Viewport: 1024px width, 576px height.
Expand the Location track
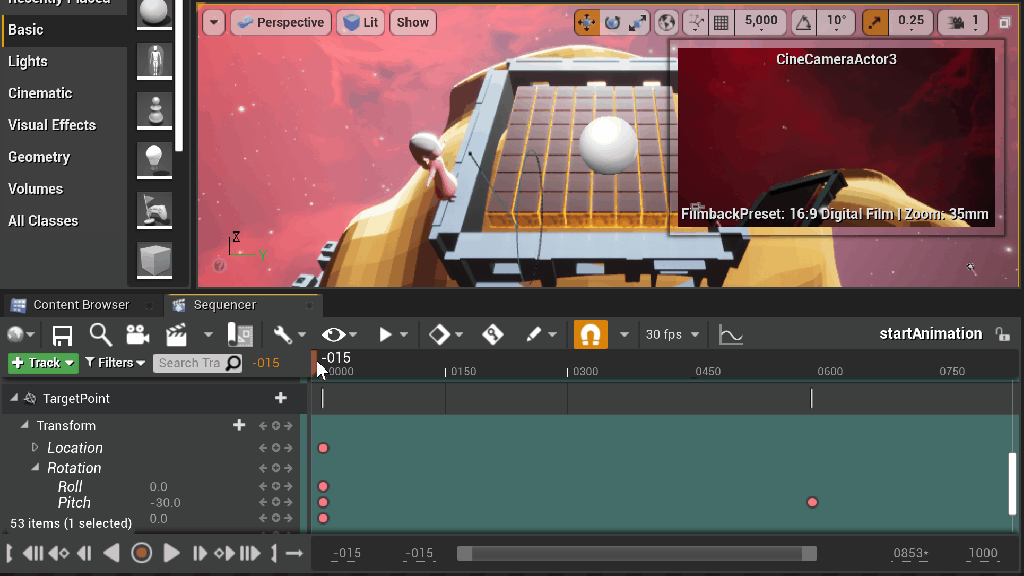tap(35, 448)
